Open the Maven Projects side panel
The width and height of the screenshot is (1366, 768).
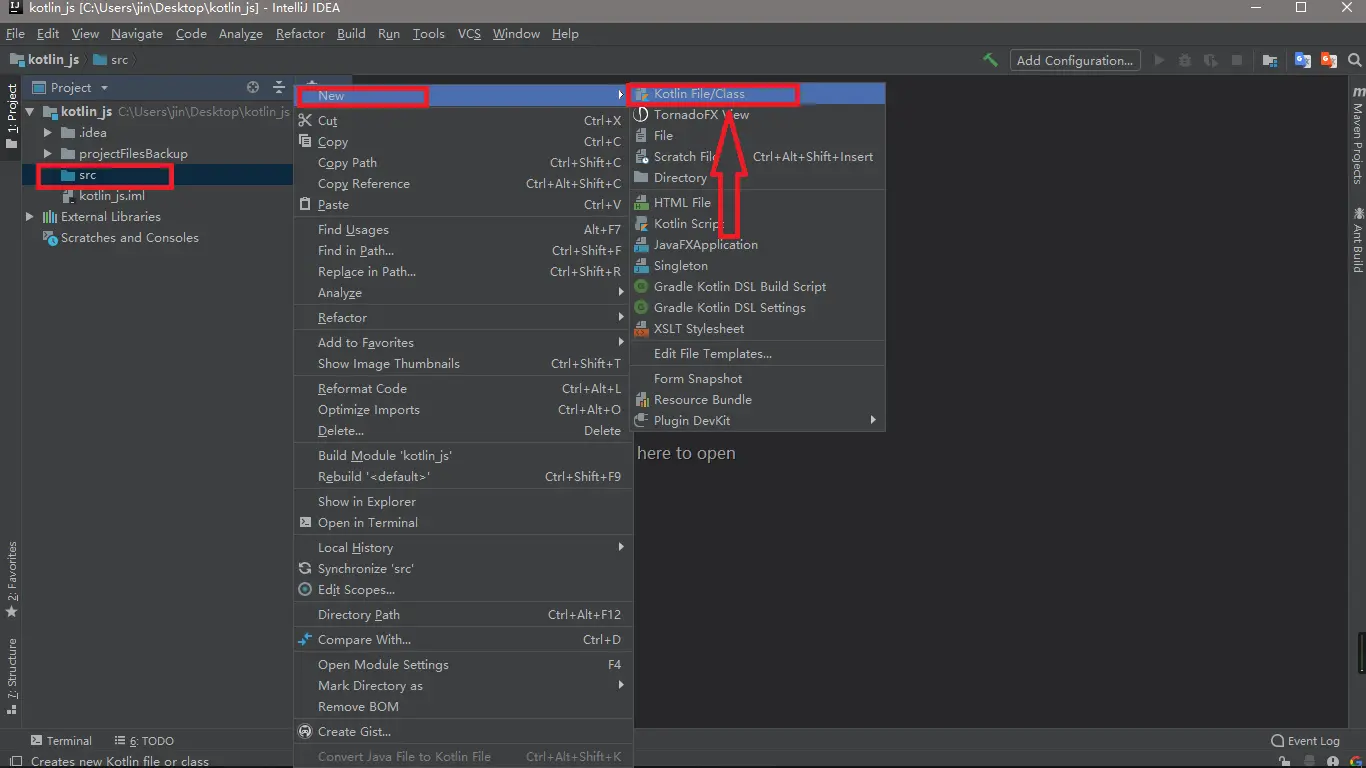[x=1357, y=134]
